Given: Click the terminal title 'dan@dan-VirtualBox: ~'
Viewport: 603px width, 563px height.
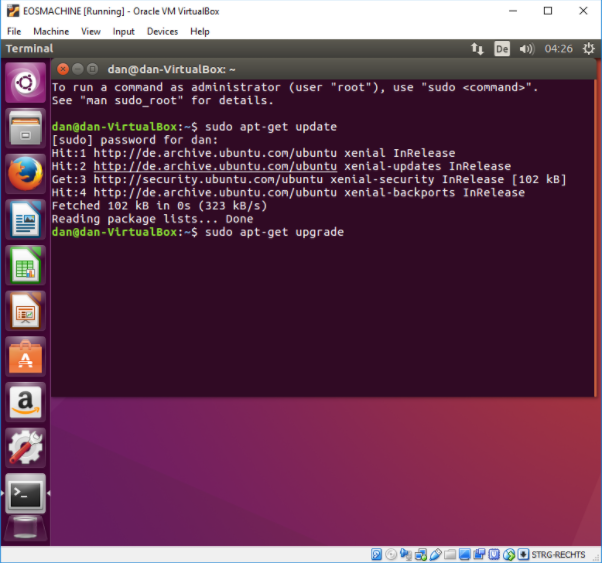Looking at the screenshot, I should tap(172, 69).
